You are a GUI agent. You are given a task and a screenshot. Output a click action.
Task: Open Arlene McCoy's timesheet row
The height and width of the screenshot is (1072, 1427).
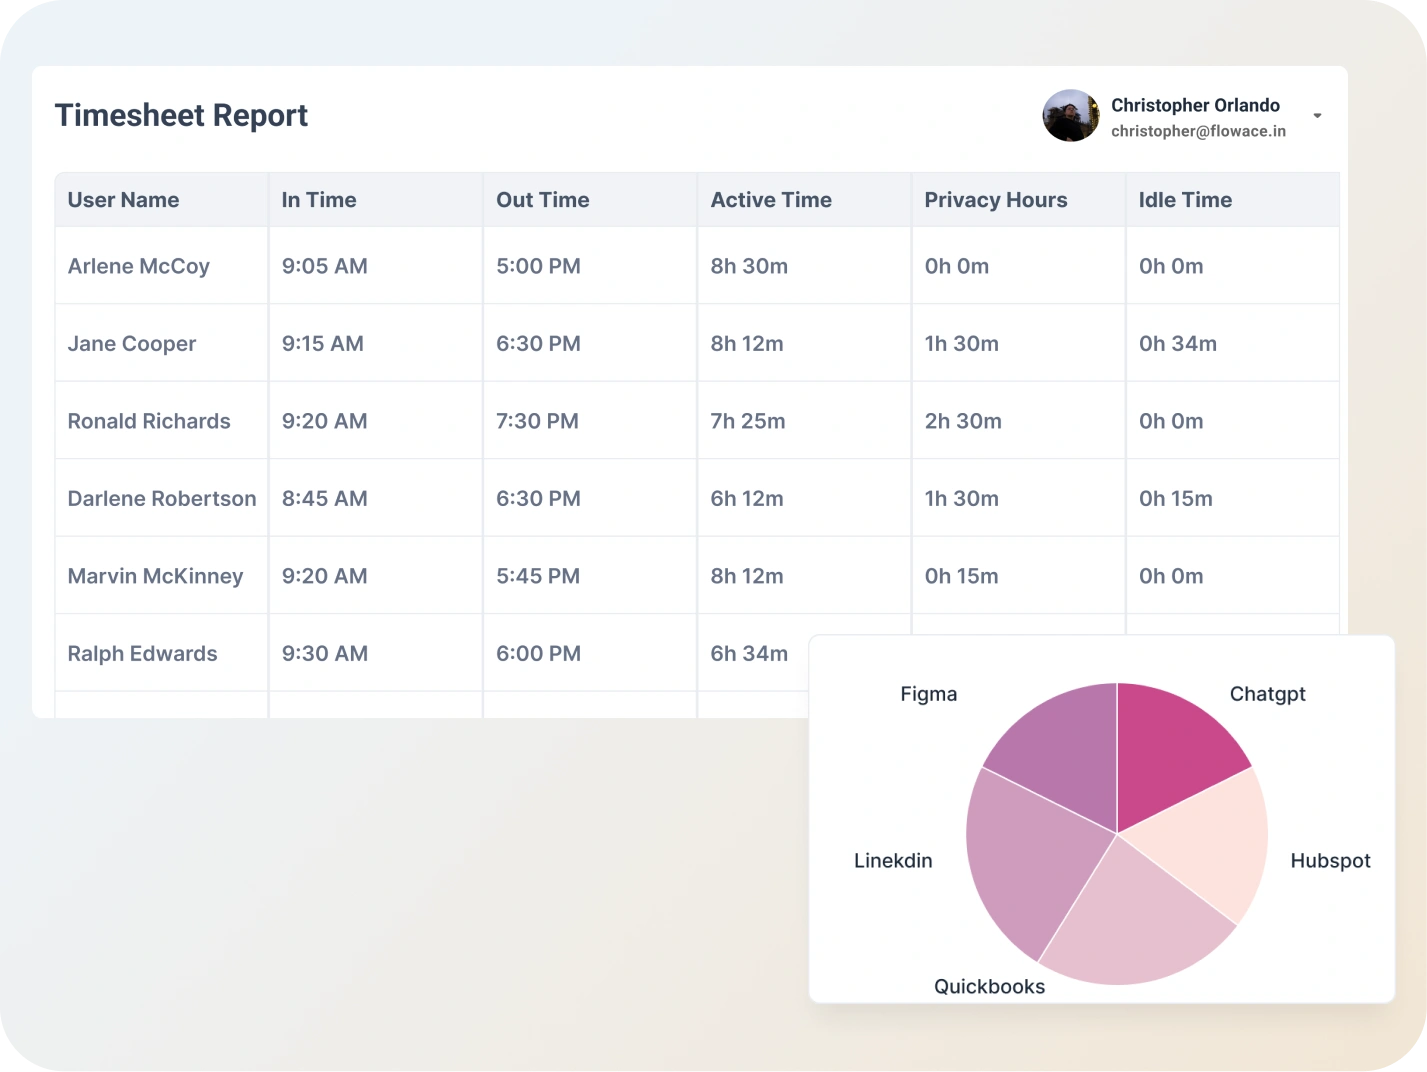tap(138, 266)
